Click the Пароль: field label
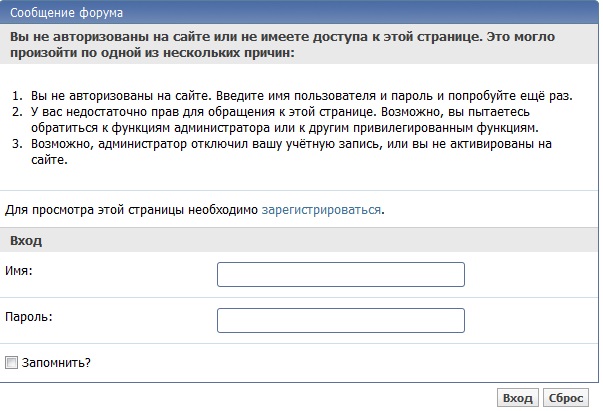Viewport: 603px width, 411px height. click(x=29, y=316)
